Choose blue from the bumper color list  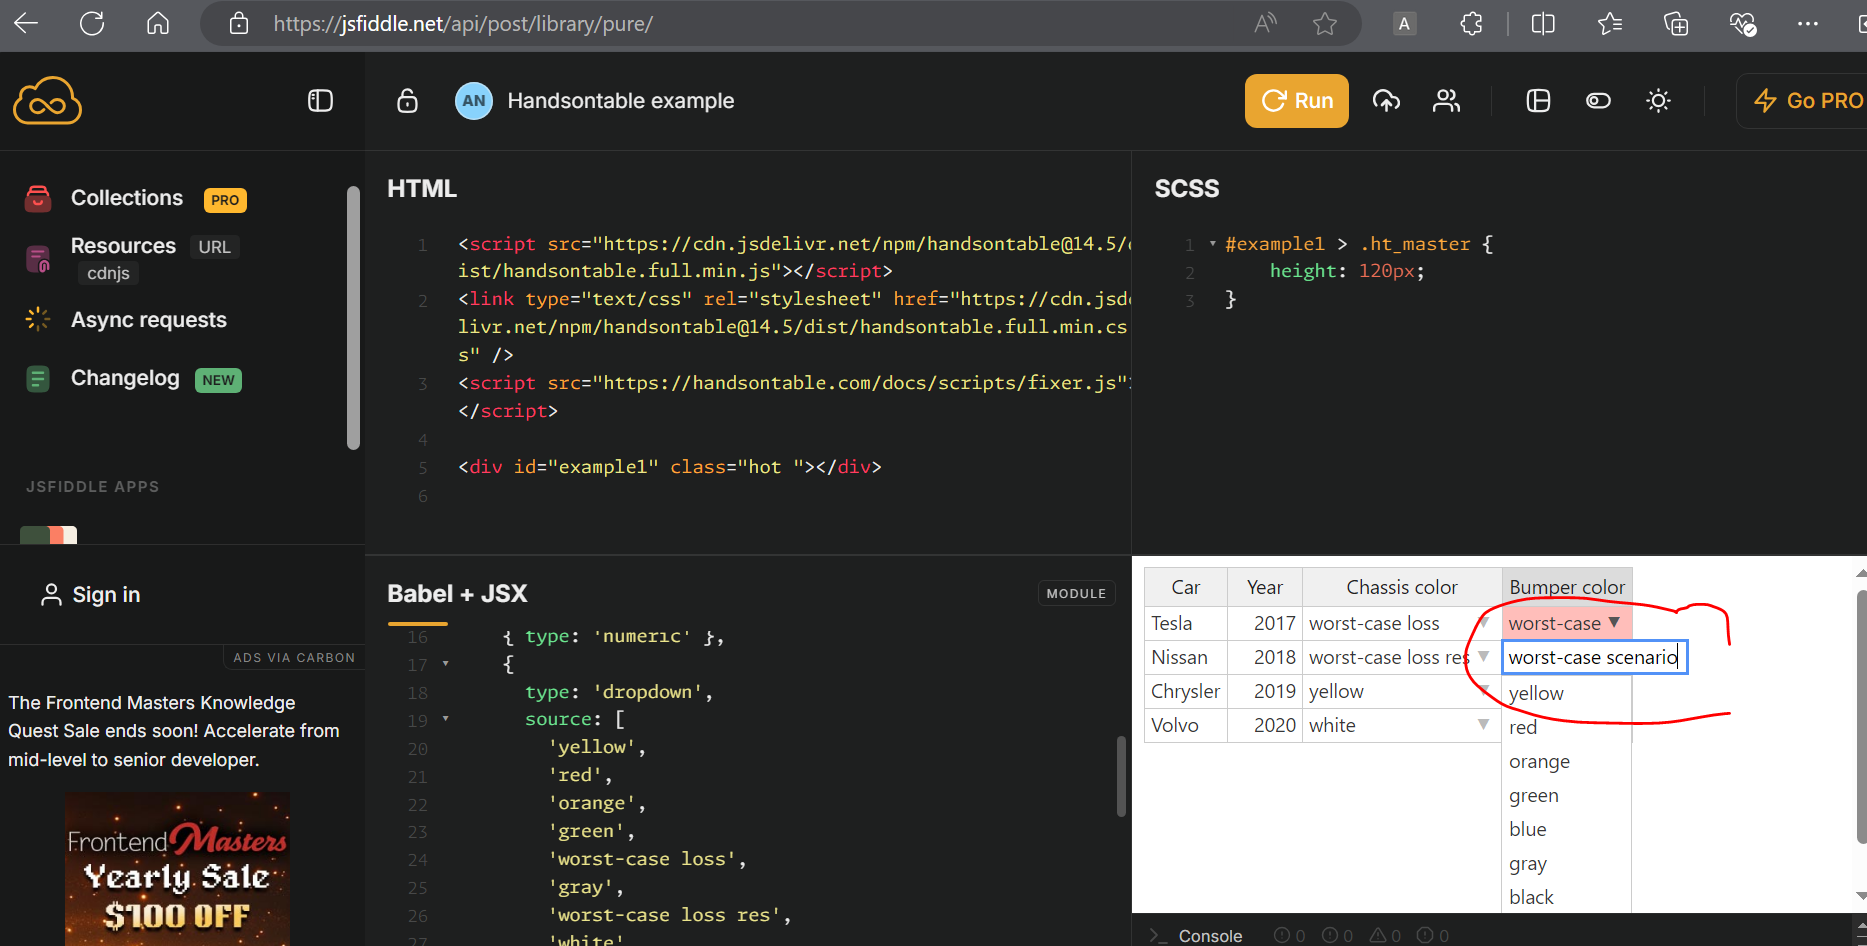tap(1567, 829)
